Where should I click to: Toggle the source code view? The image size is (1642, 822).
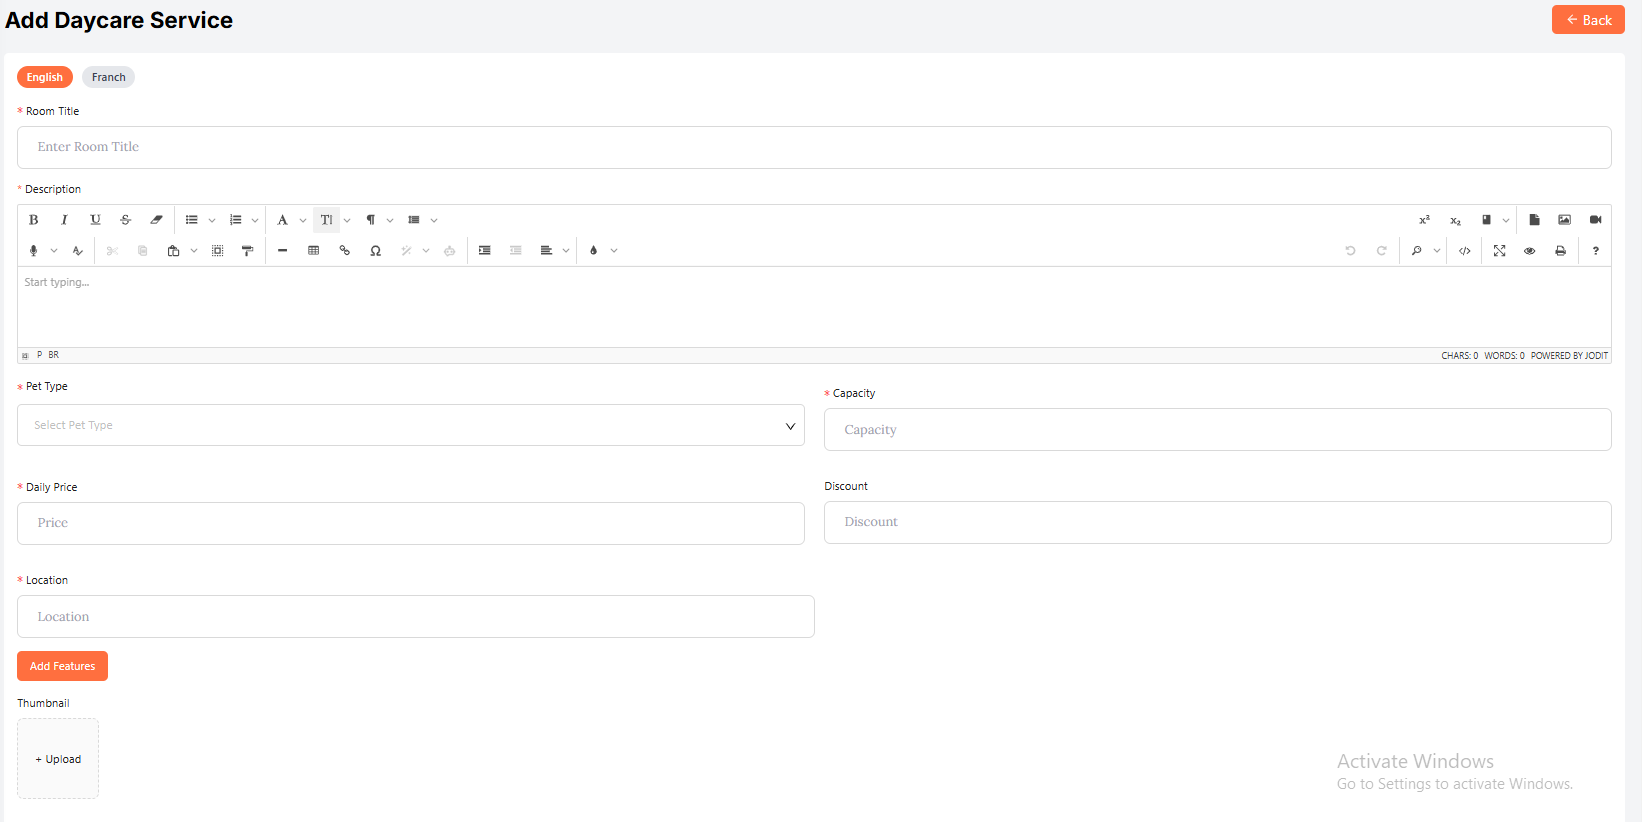(1464, 251)
